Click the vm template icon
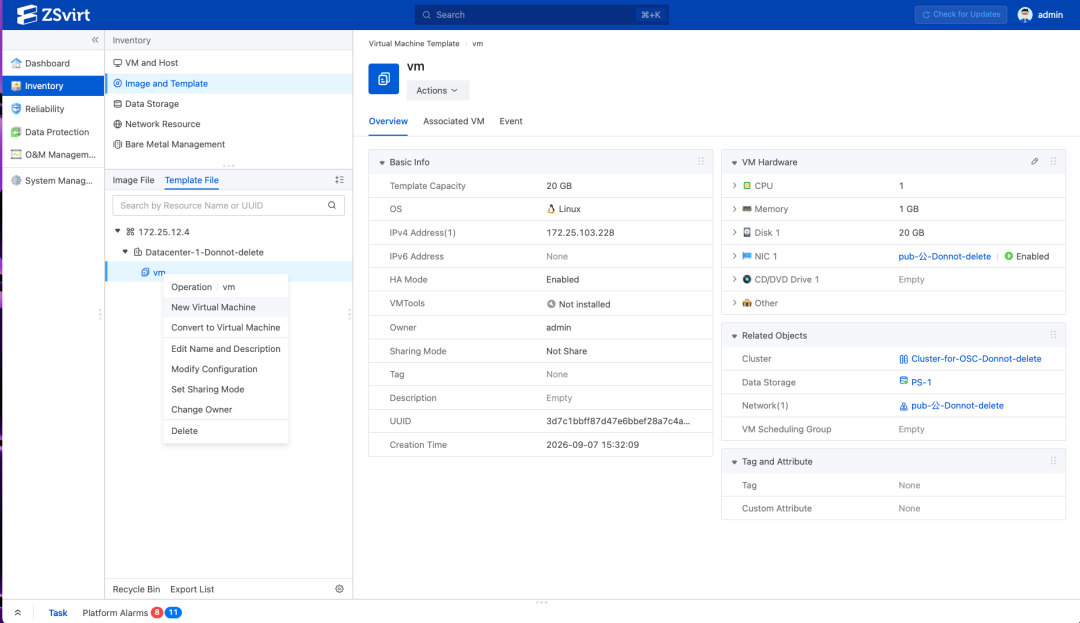The height and width of the screenshot is (623, 1080). point(384,78)
